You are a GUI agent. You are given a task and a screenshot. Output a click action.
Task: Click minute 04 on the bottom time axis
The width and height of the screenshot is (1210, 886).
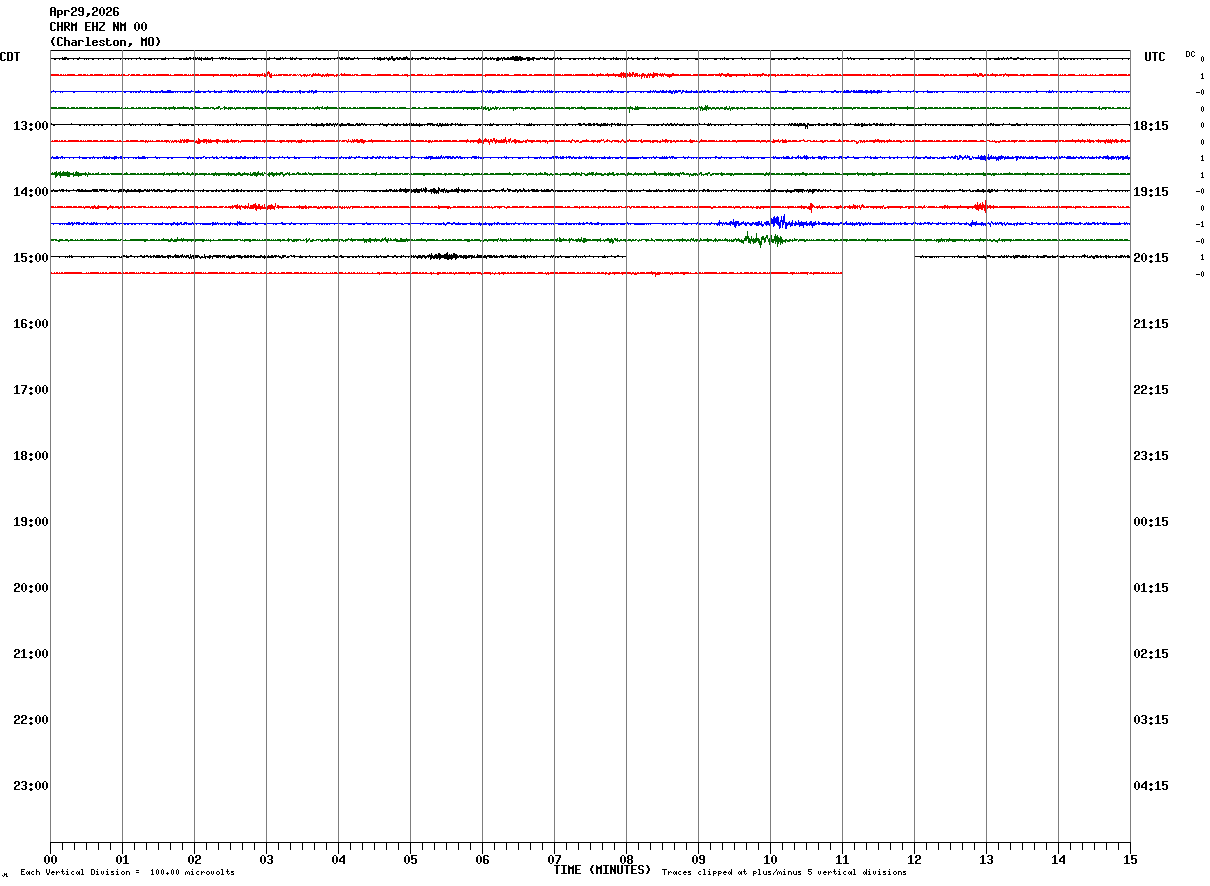(338, 859)
